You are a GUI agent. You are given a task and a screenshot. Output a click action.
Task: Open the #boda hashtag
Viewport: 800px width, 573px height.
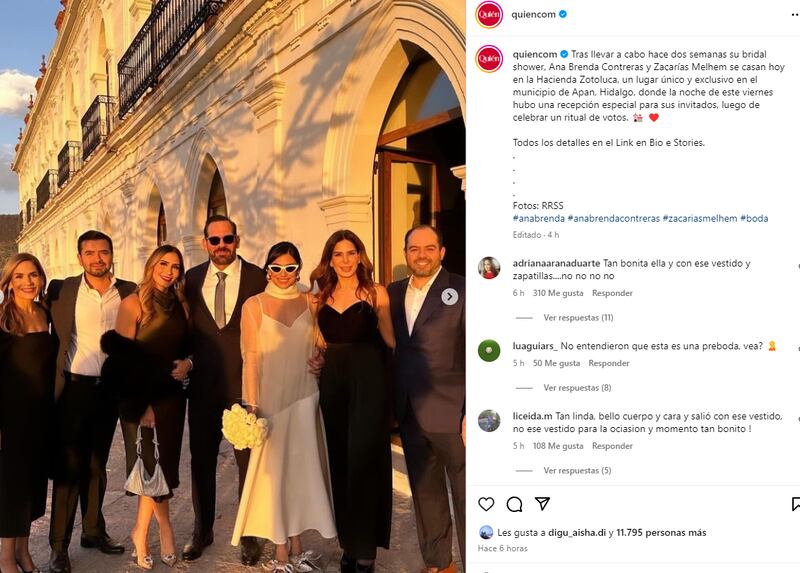(x=754, y=218)
